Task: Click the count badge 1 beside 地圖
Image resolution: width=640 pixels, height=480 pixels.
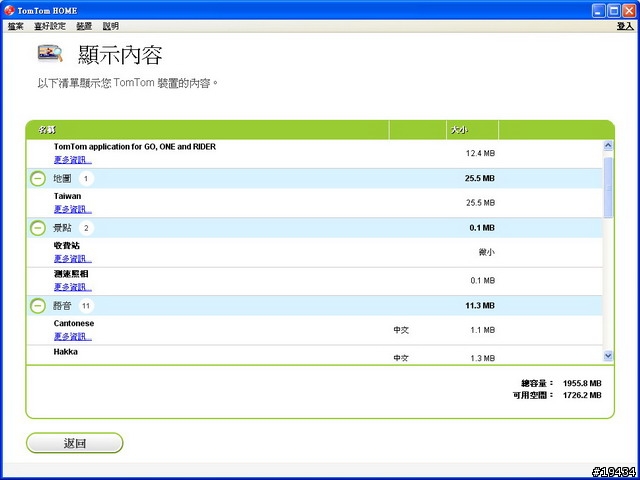Action: pos(86,178)
